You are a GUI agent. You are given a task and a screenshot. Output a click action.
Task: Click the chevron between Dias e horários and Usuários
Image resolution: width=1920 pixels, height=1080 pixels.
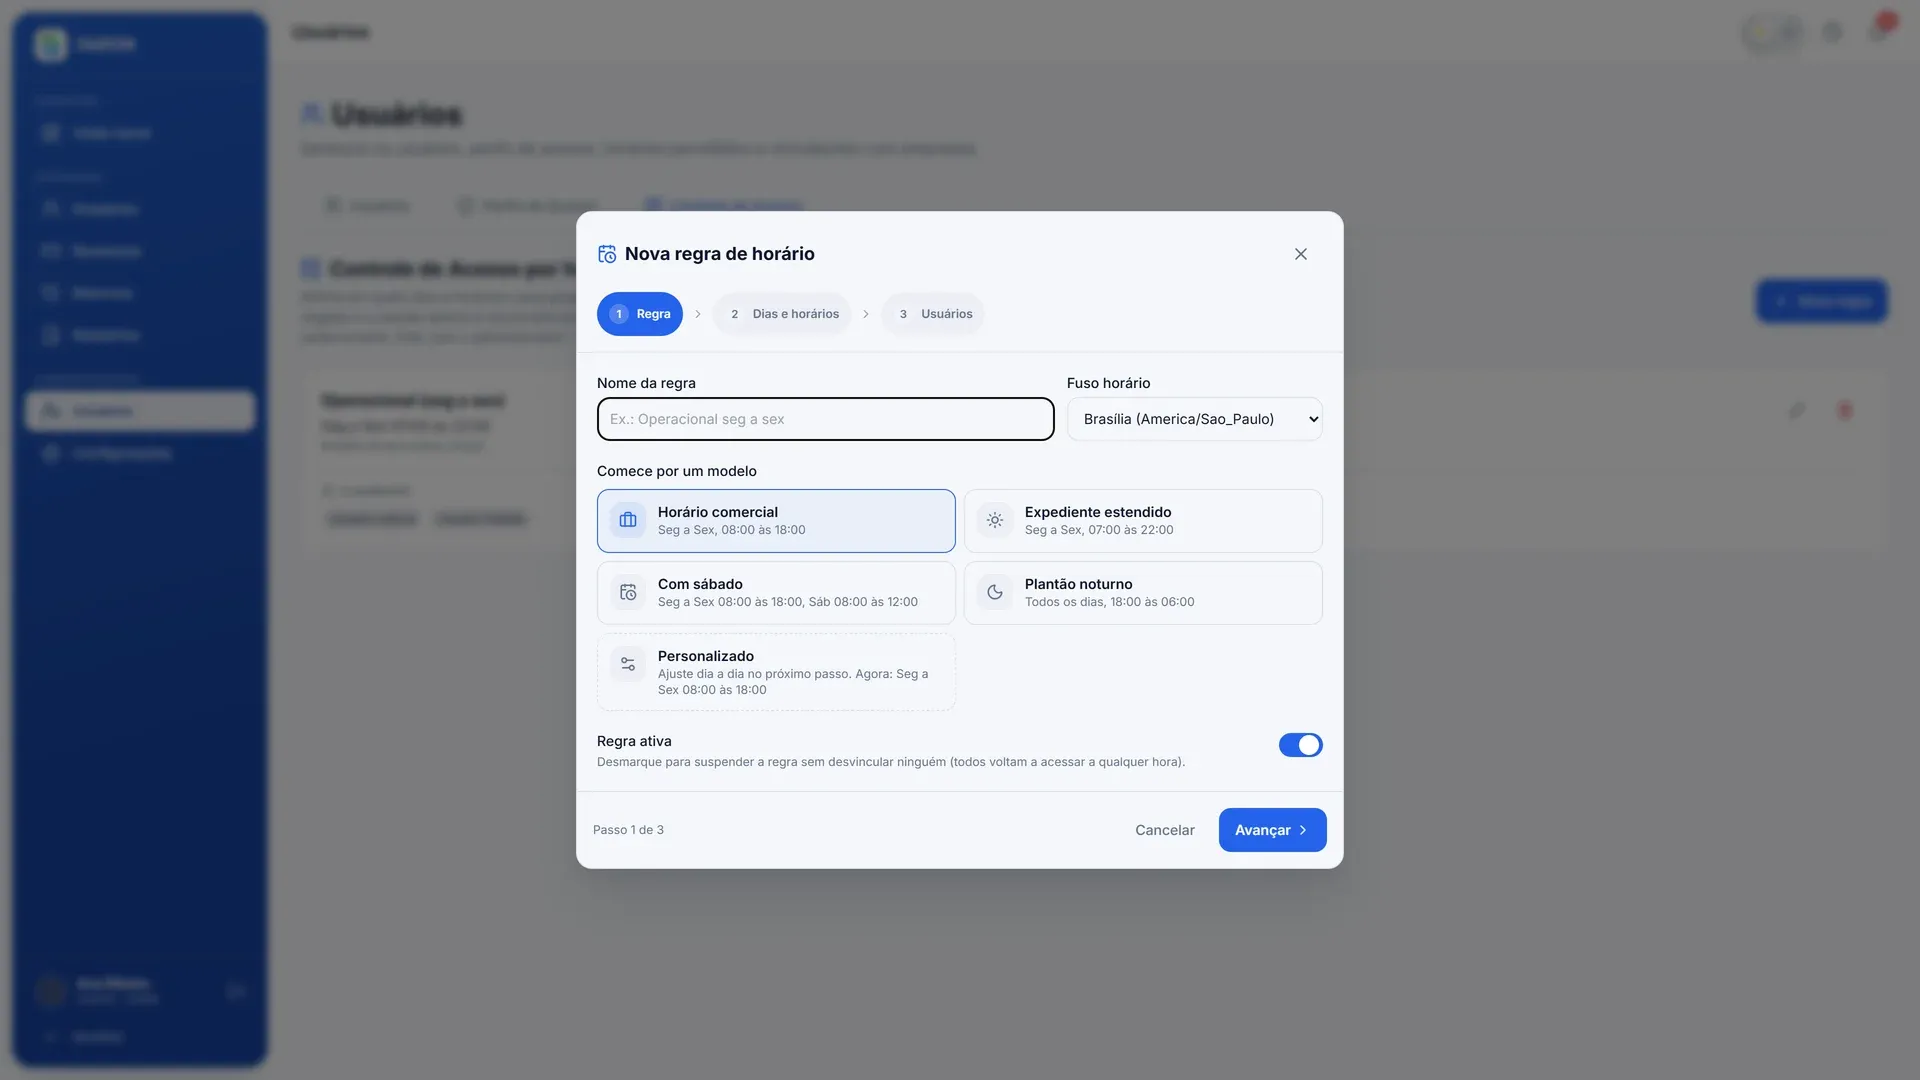[x=866, y=314]
